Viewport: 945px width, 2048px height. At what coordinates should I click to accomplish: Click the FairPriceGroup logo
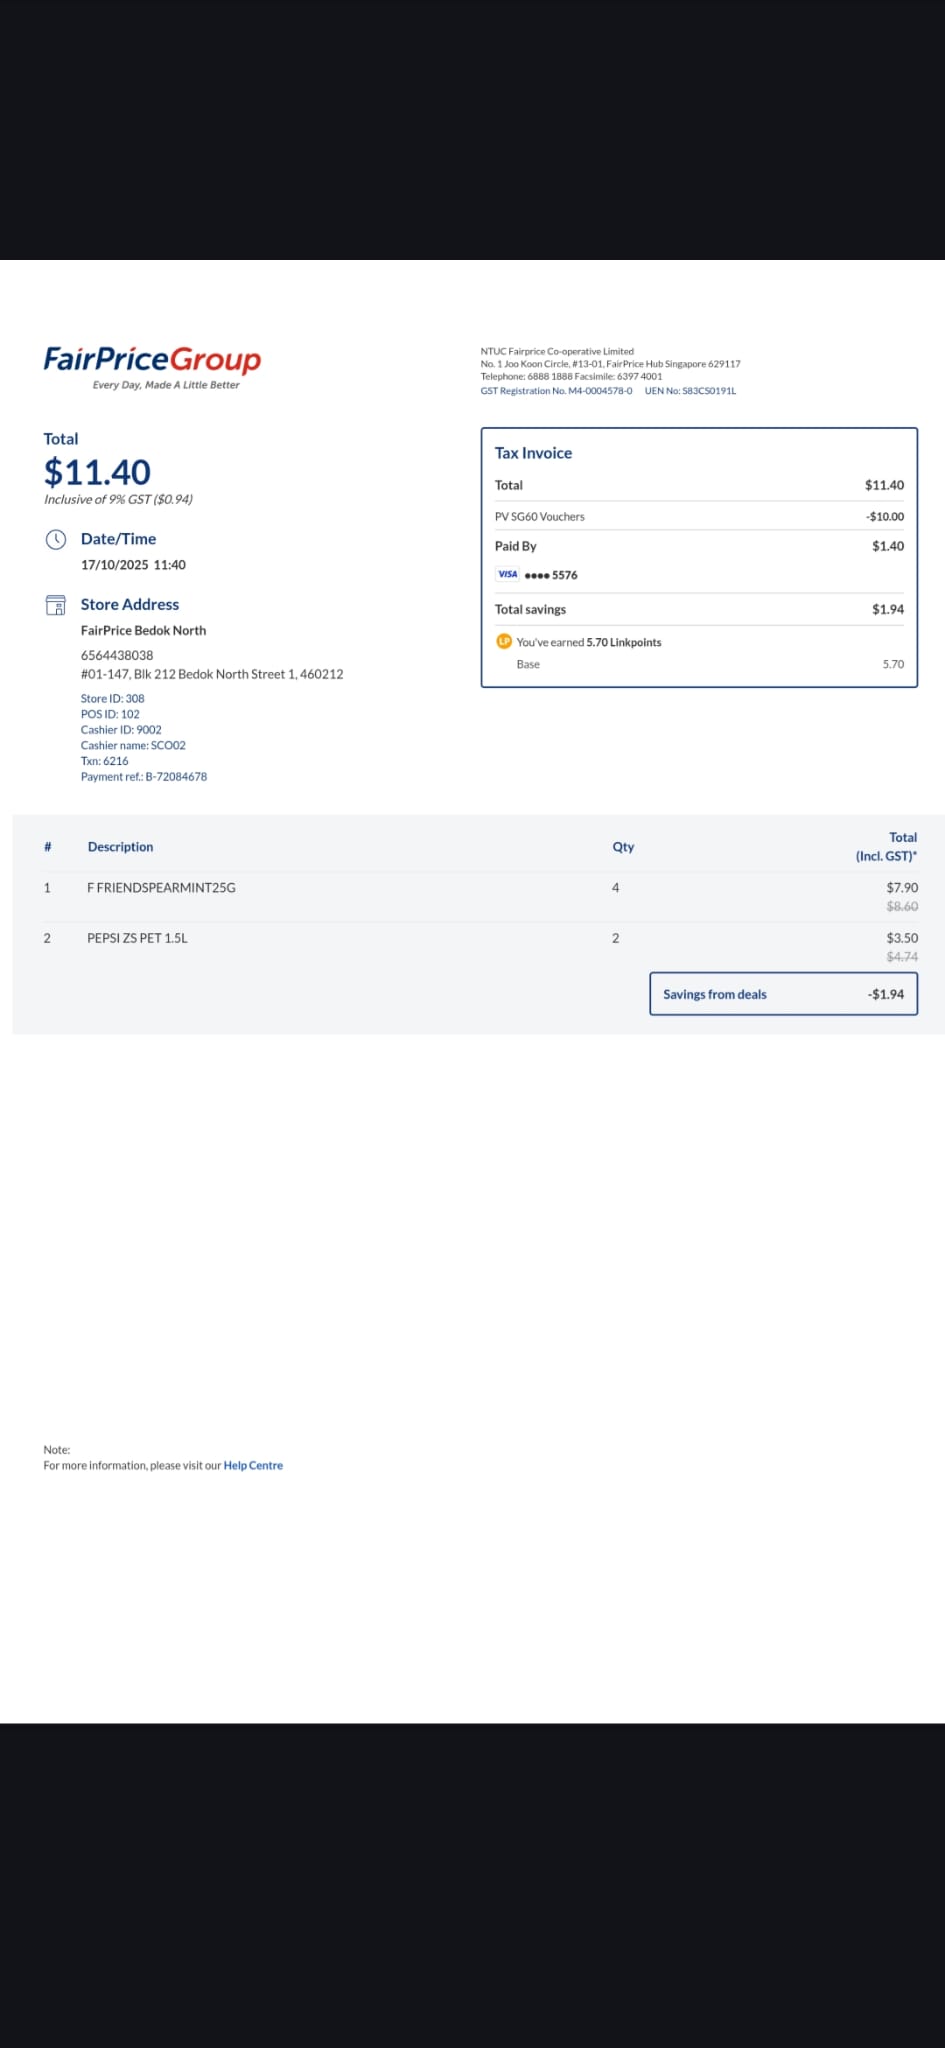click(x=152, y=366)
